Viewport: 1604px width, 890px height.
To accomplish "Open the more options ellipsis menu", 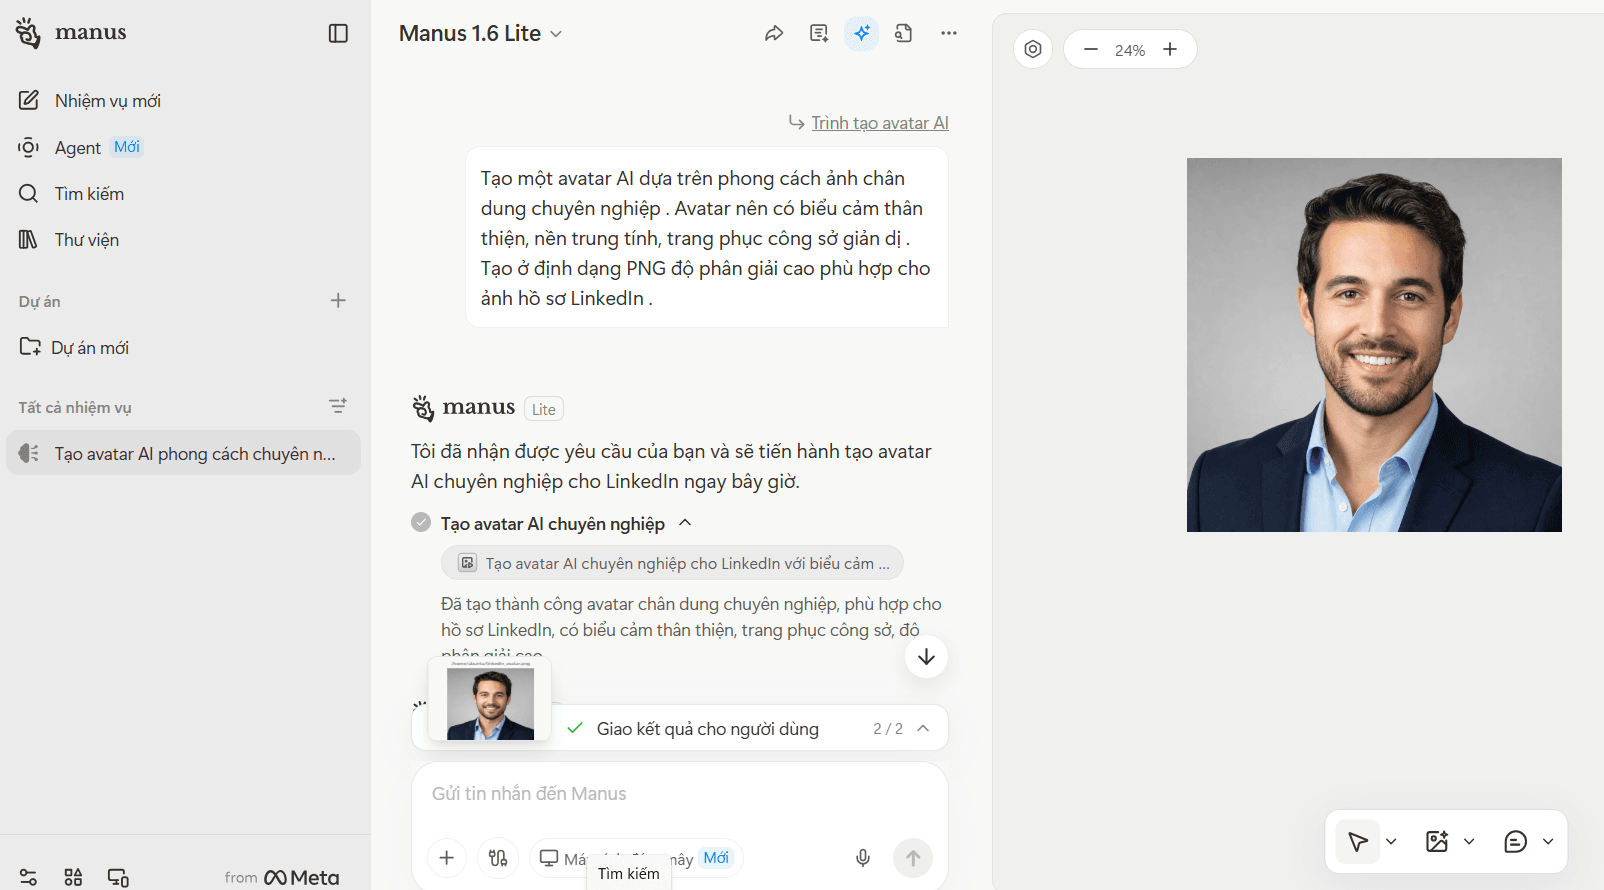I will tap(949, 33).
